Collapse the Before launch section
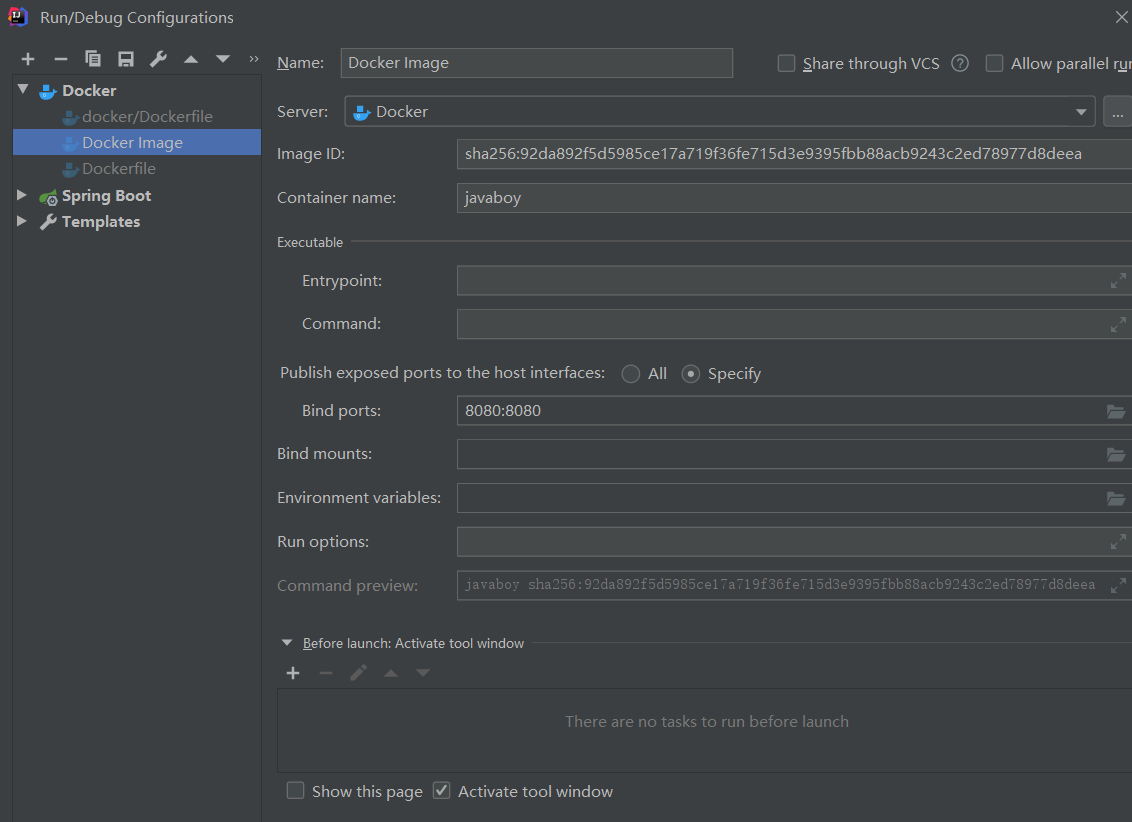Screen dimensions: 1132x822 287,643
